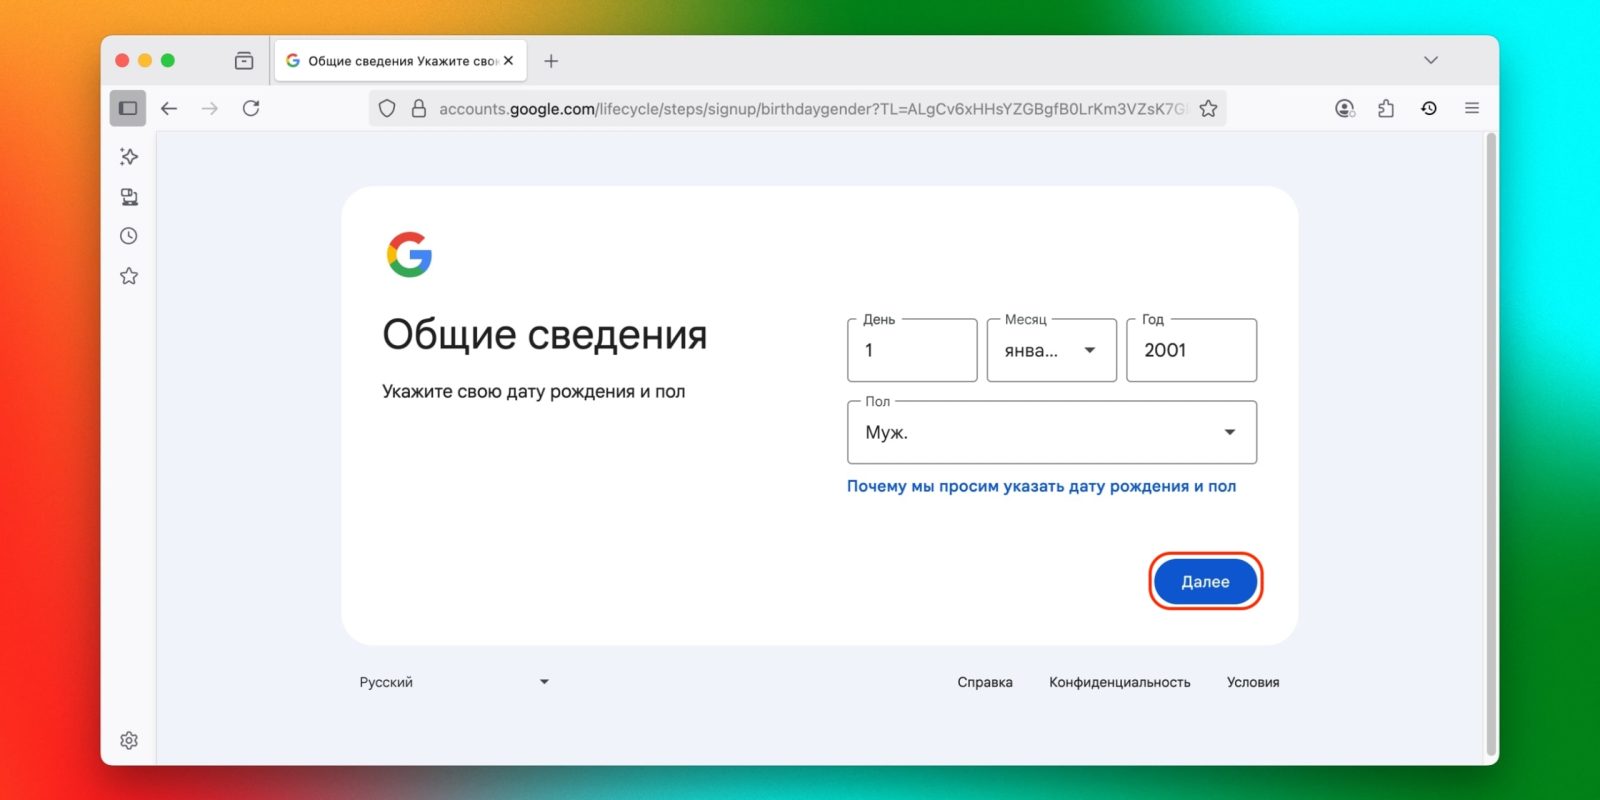This screenshot has height=800, width=1600.
Task: Bookmark this page with the star
Action: [x=1208, y=108]
